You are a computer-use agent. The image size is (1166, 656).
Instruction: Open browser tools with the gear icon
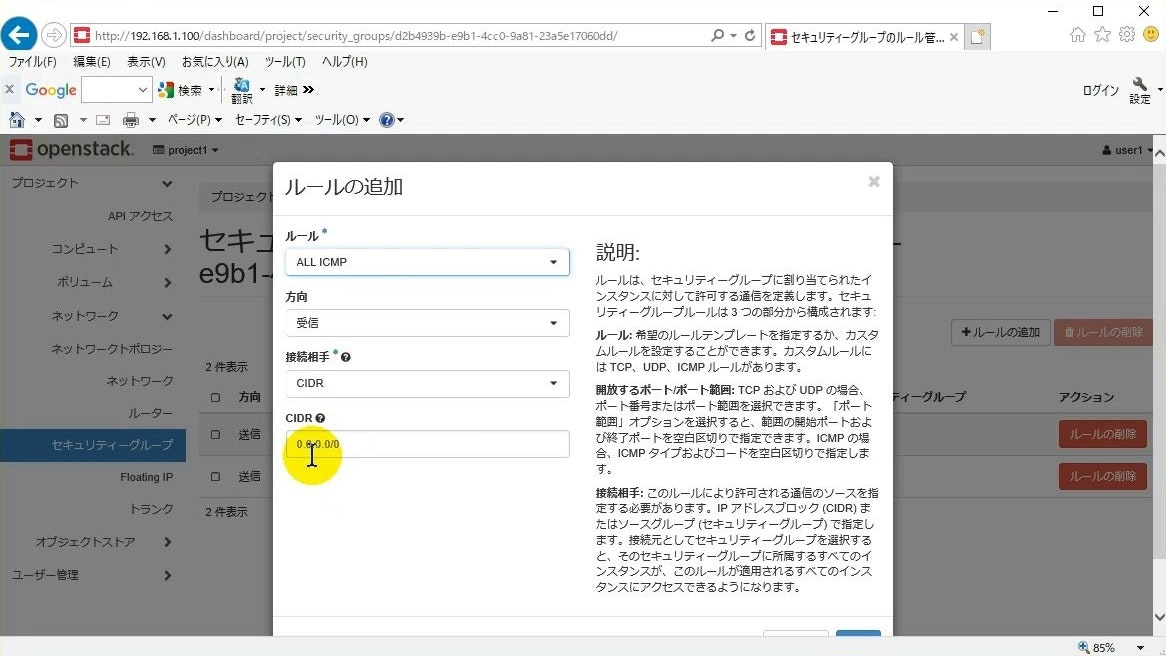click(1127, 34)
